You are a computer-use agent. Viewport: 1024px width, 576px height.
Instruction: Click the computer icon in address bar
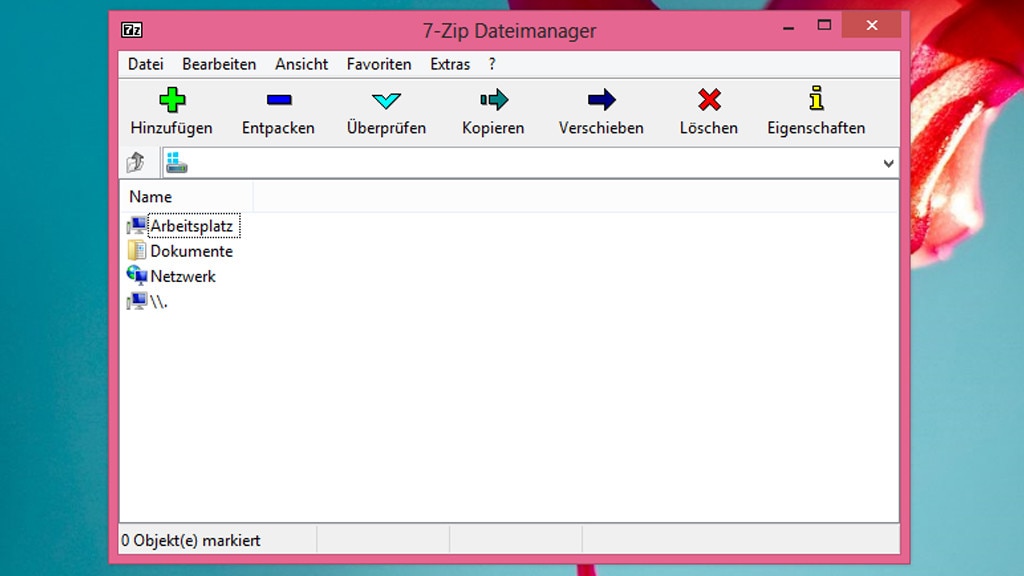pyautogui.click(x=176, y=163)
